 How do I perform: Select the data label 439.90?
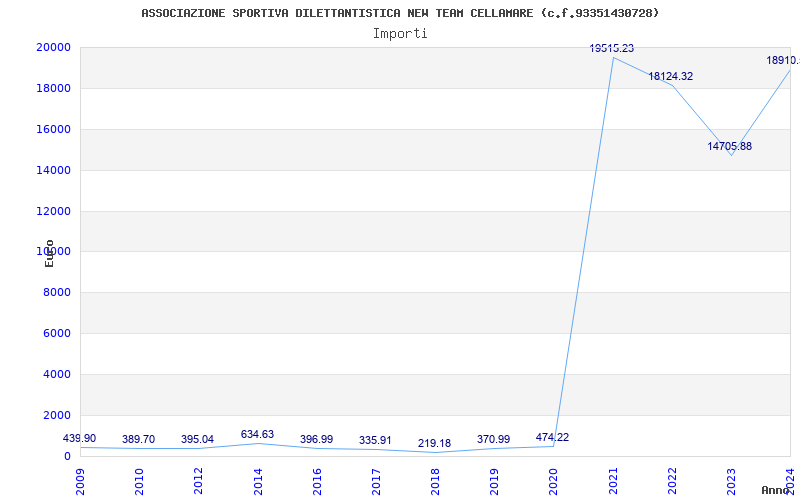tap(79, 438)
